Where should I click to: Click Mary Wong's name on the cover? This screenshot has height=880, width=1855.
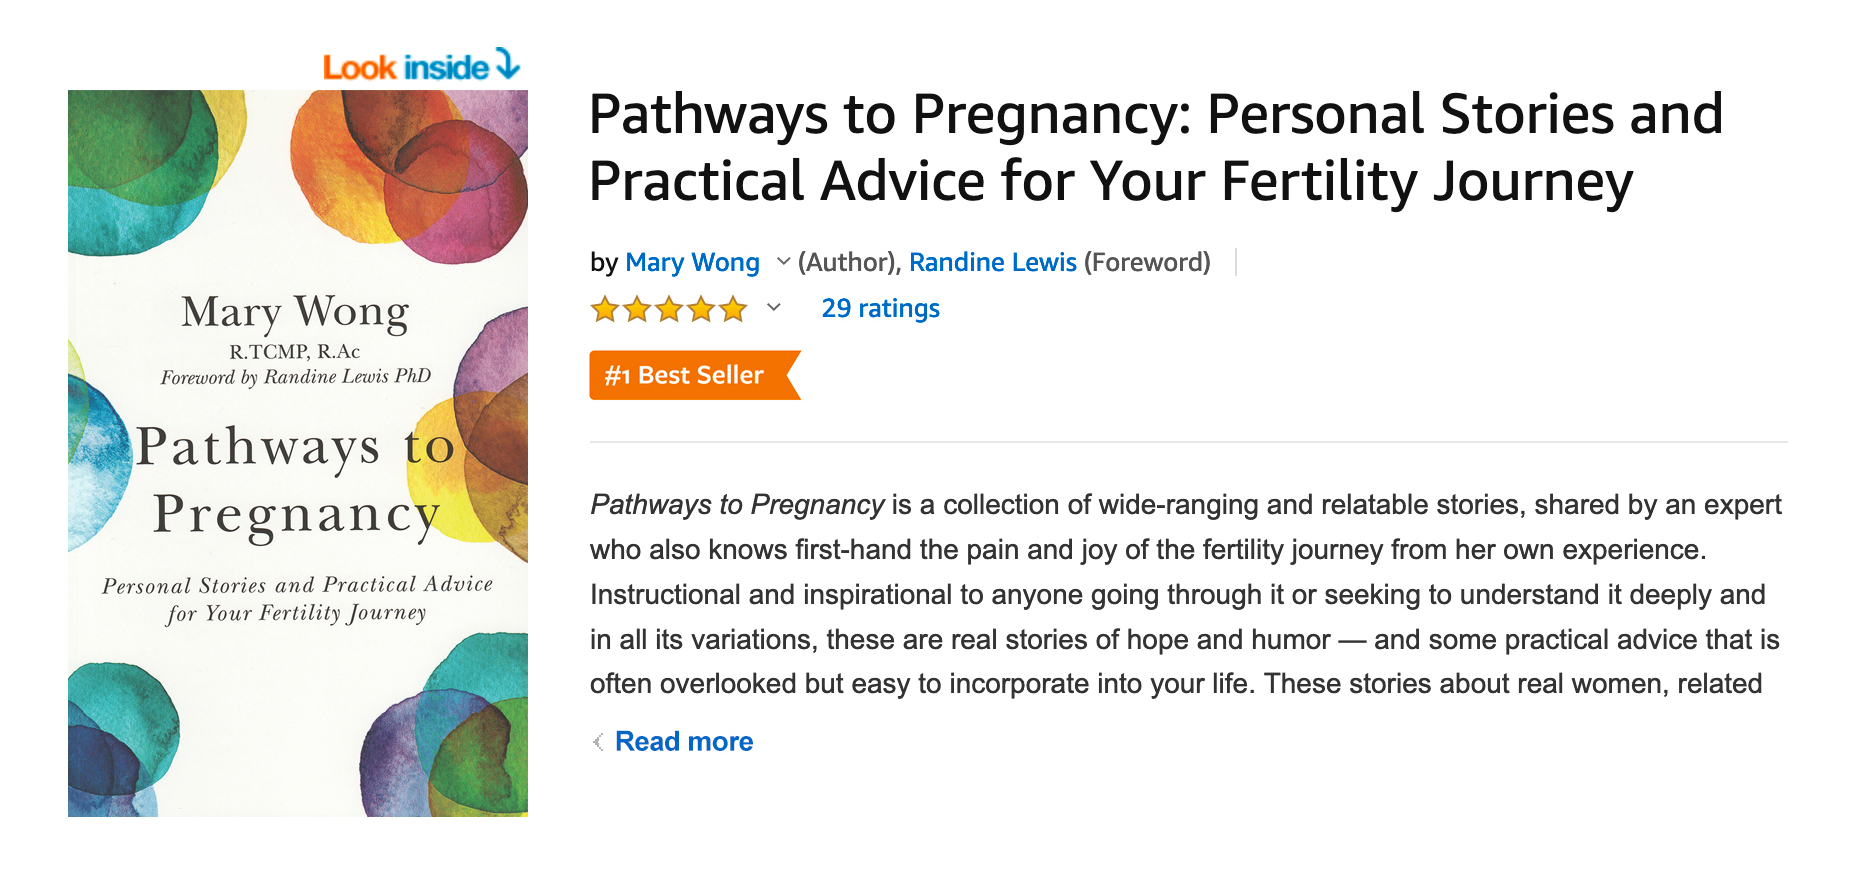click(x=295, y=312)
